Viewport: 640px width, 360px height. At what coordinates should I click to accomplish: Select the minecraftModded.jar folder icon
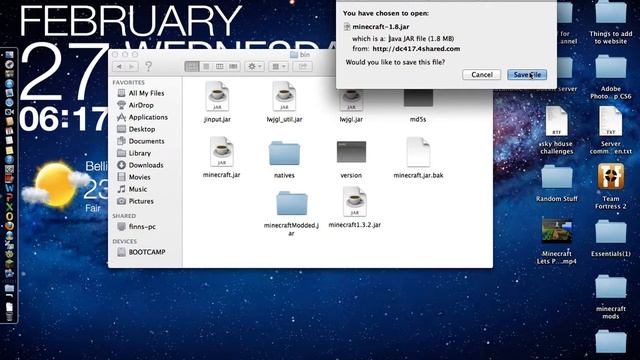tap(291, 203)
